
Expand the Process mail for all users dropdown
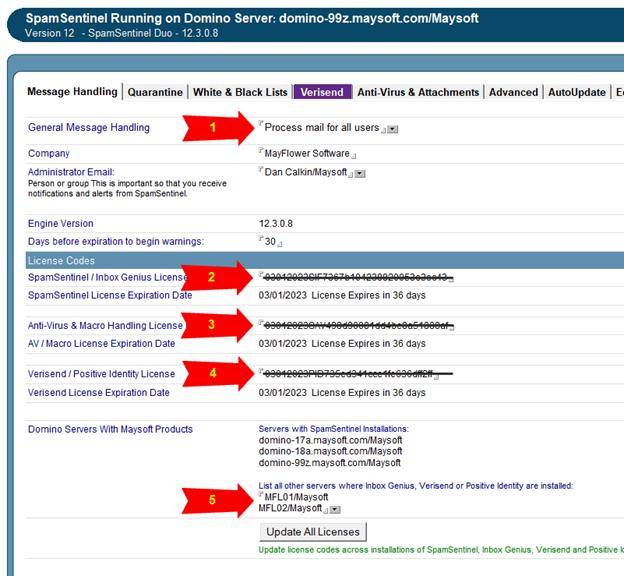point(393,129)
